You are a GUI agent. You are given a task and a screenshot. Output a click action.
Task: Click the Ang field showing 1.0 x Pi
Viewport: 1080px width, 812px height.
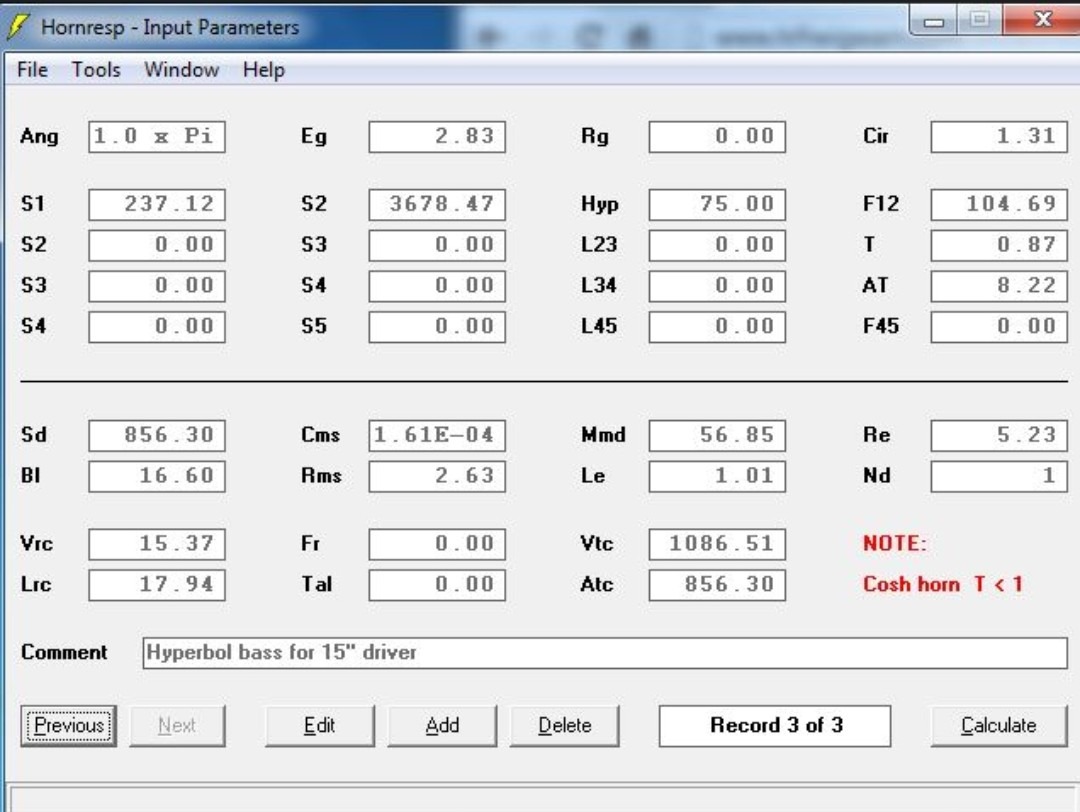[157, 136]
